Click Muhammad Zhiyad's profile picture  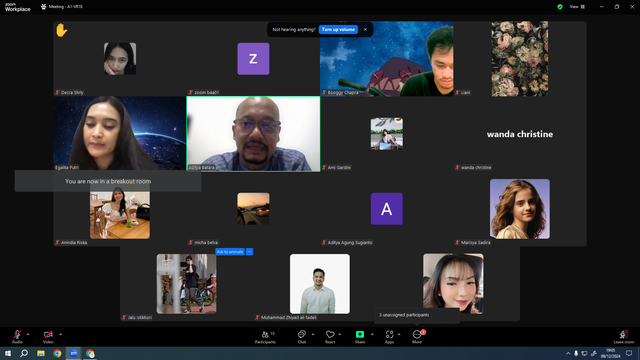(x=320, y=284)
